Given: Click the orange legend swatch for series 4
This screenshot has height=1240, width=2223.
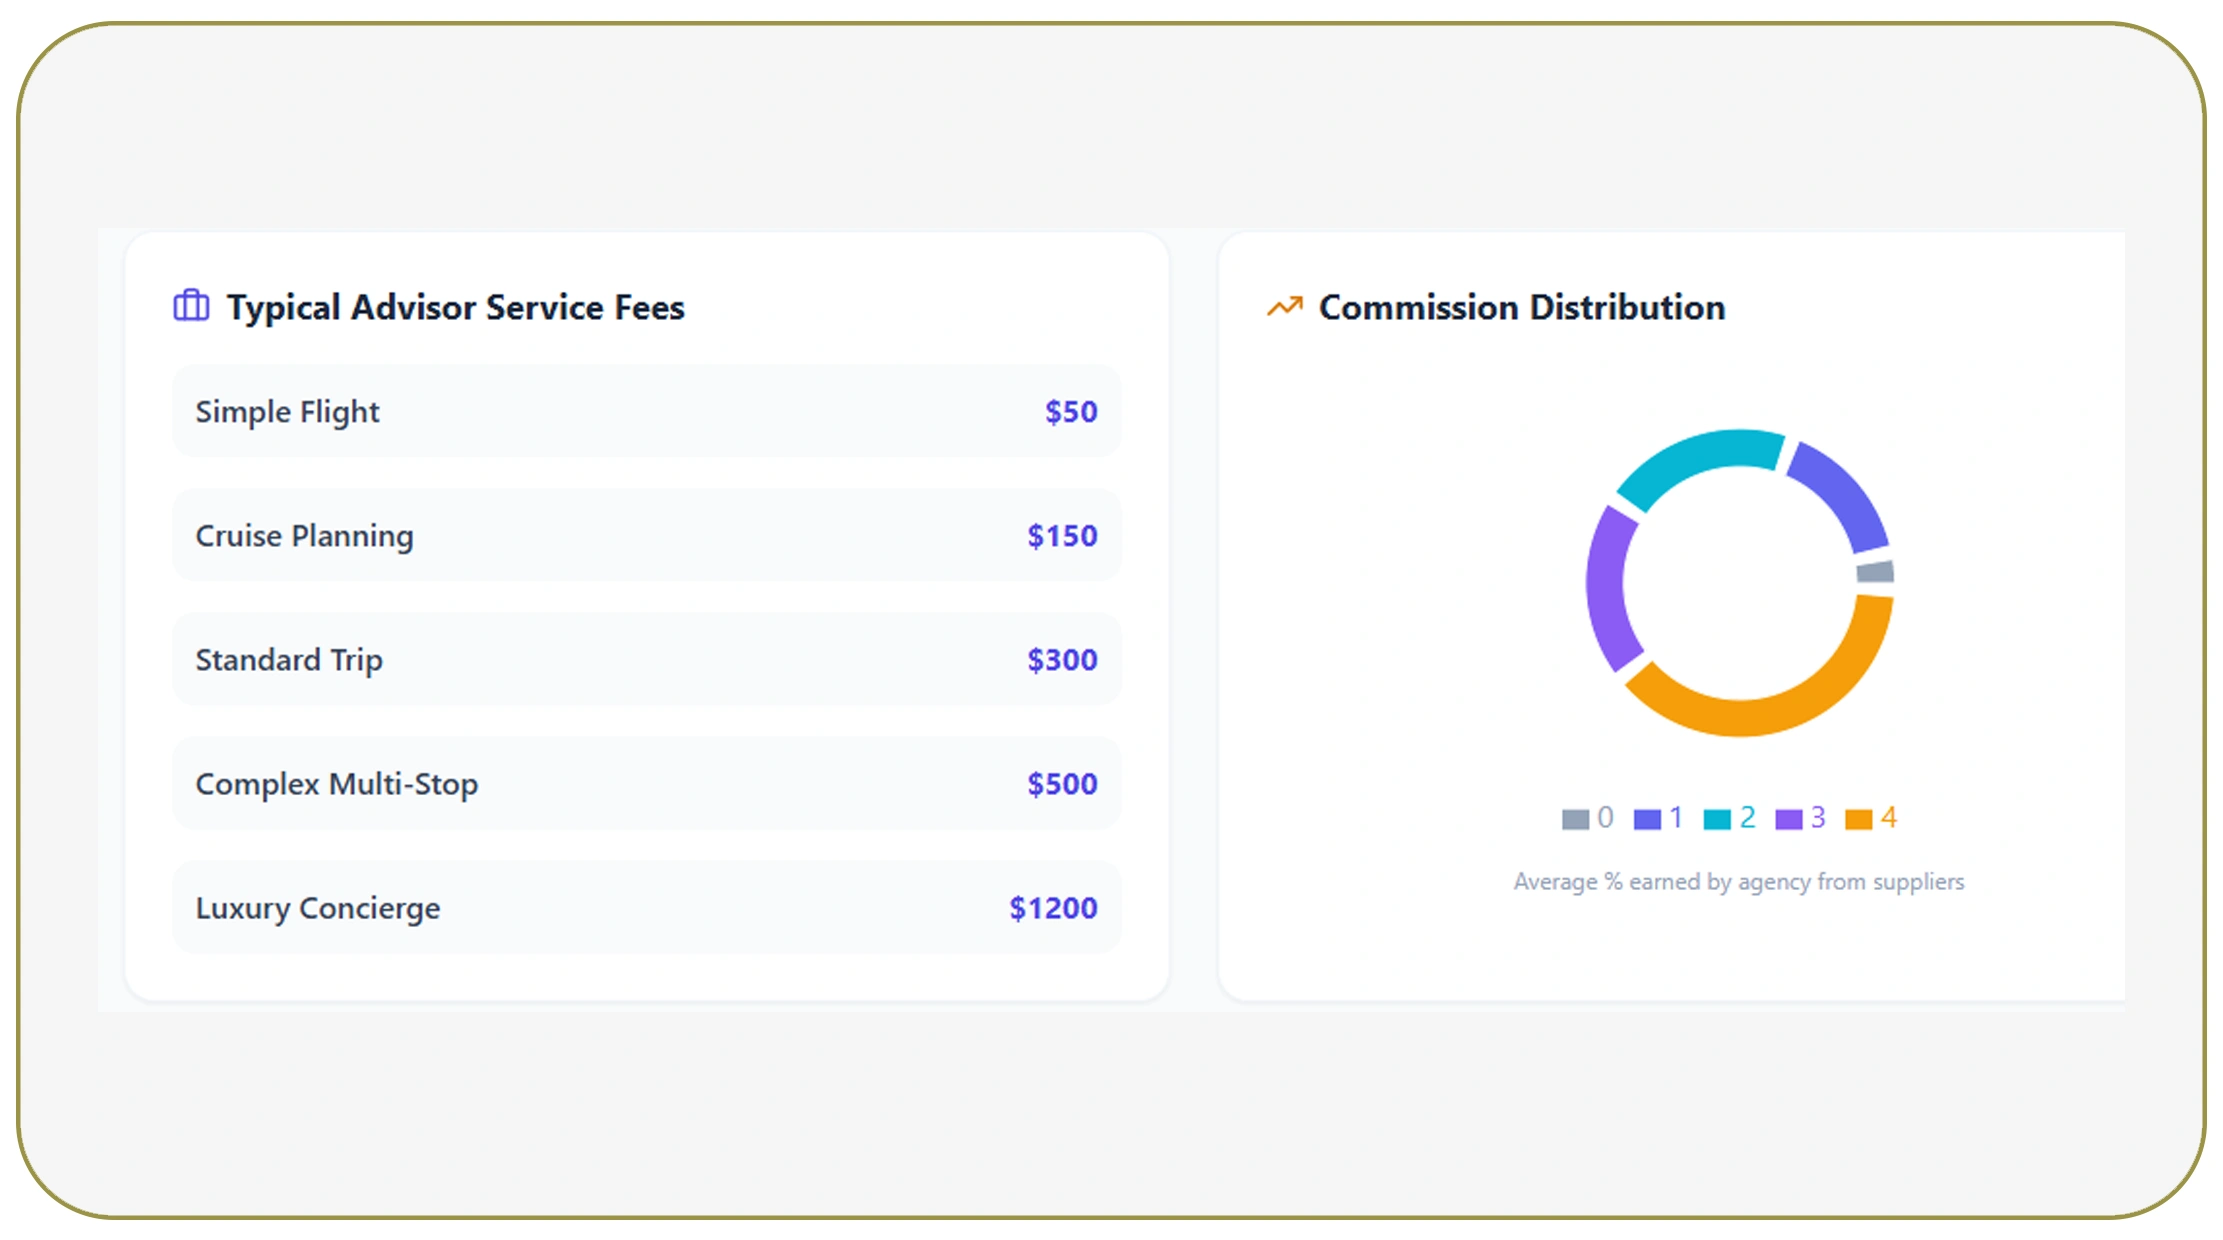Looking at the screenshot, I should [1857, 817].
